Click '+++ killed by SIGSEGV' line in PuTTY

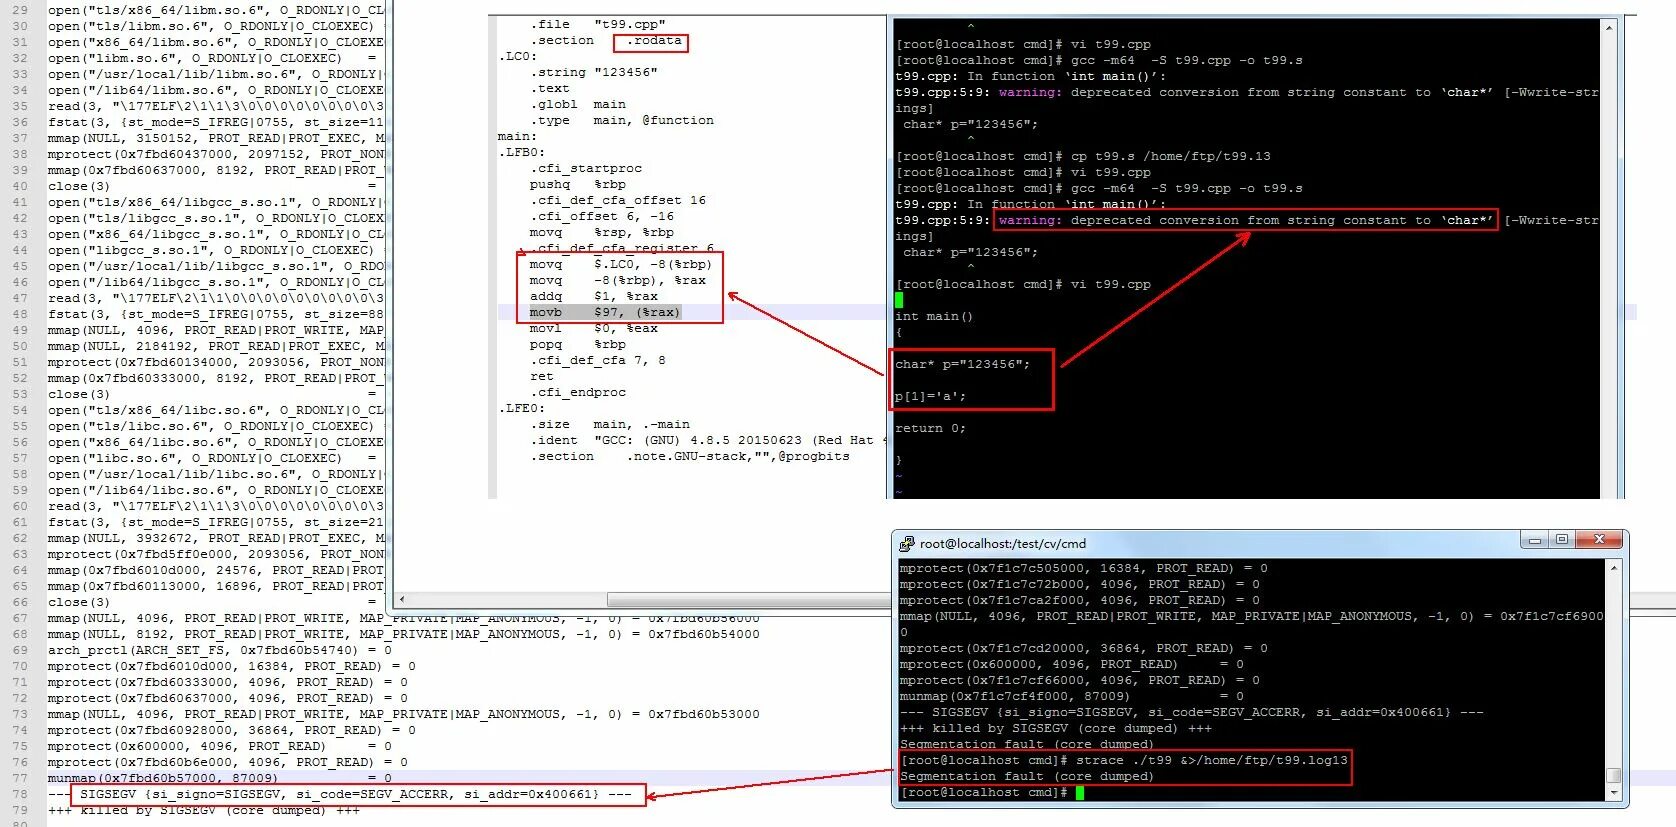click(1056, 728)
